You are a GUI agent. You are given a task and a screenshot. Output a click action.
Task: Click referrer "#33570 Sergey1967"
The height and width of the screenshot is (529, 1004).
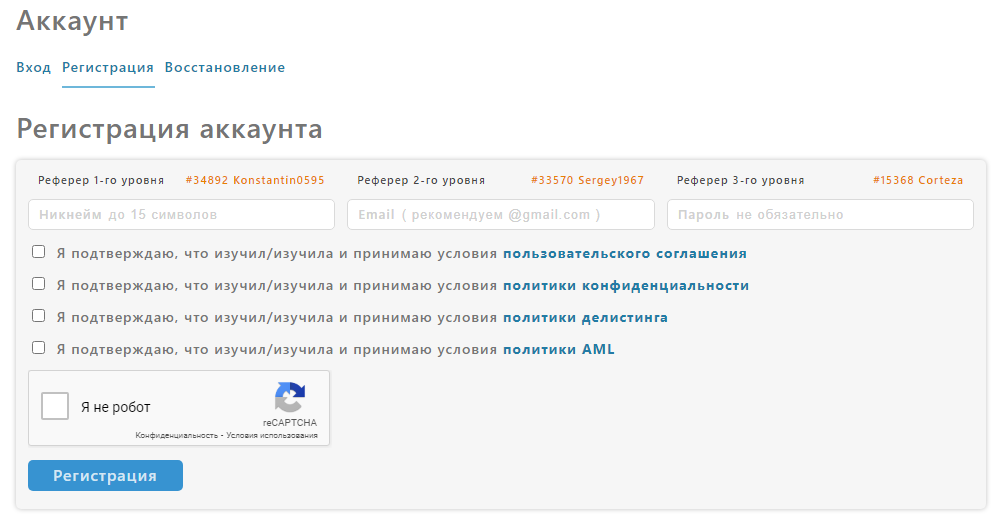point(587,181)
